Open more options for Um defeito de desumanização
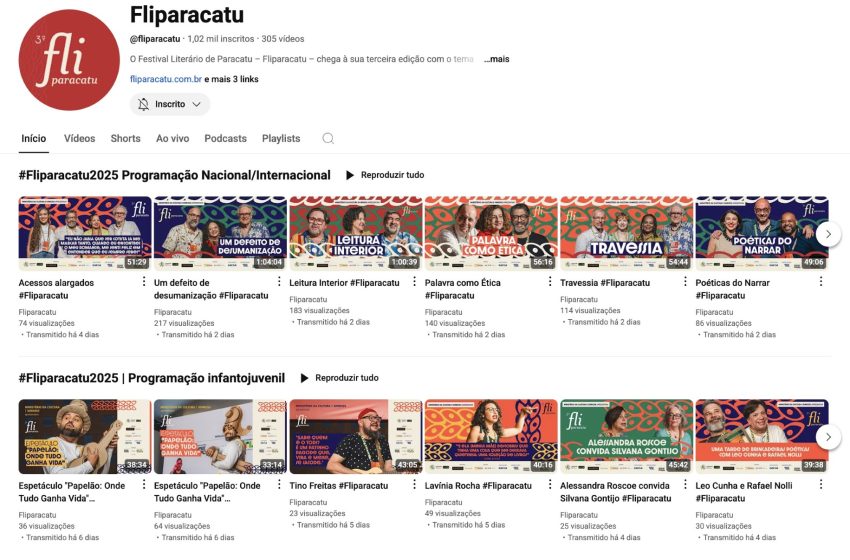Screen dimensions: 850x560 [279, 281]
